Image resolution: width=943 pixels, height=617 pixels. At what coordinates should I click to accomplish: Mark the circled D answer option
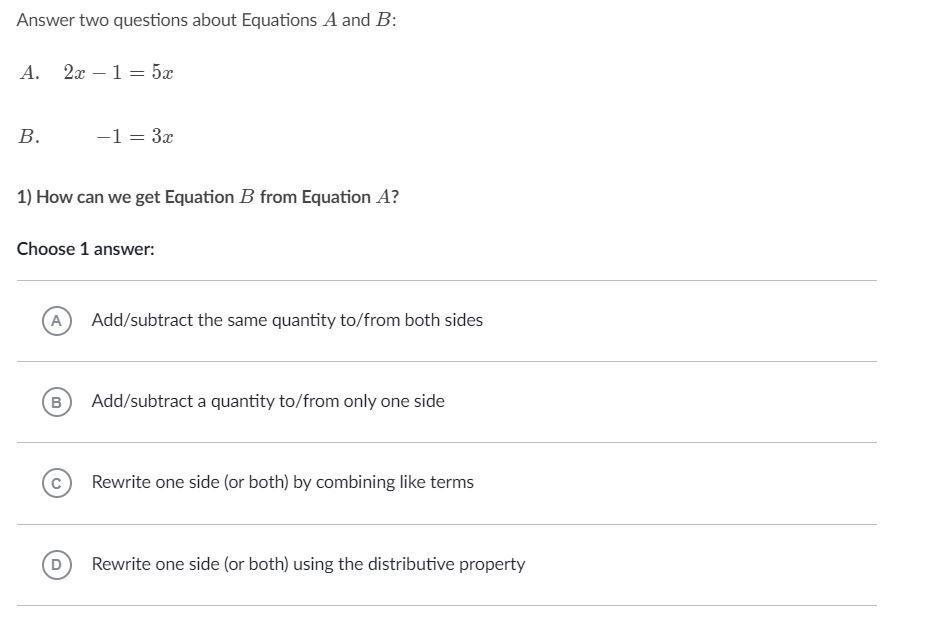(x=57, y=565)
